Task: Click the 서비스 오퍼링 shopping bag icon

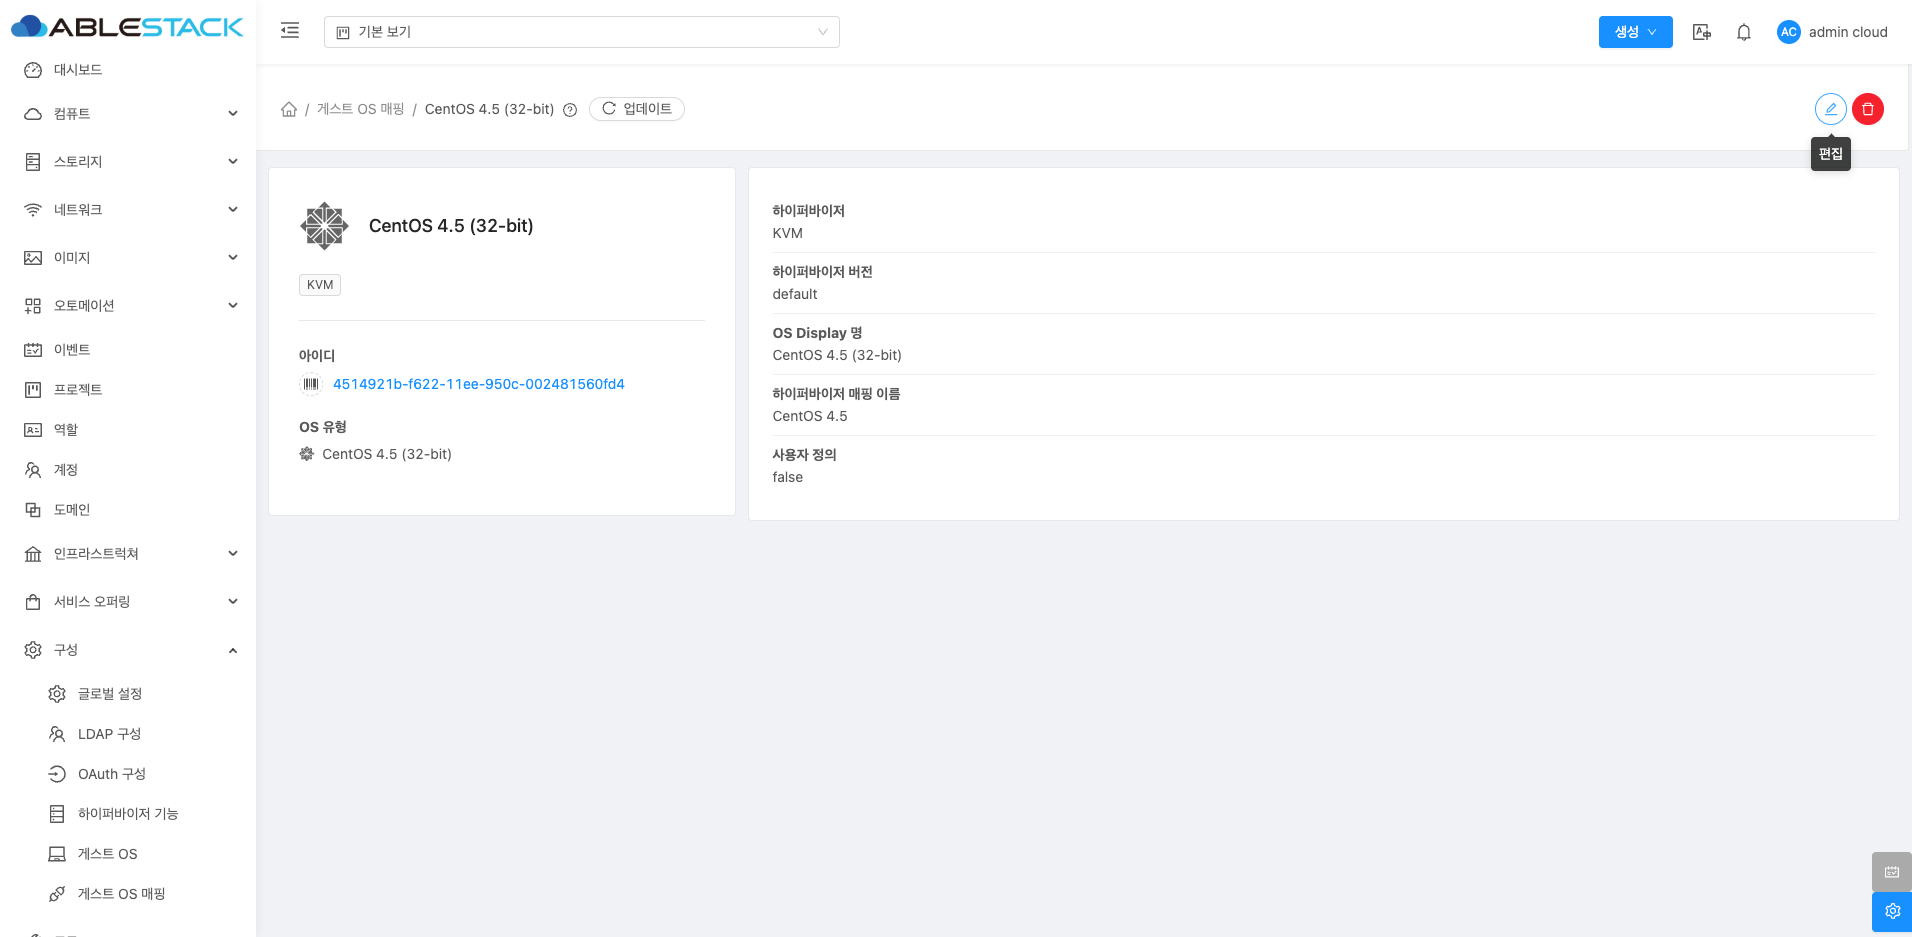Action: pyautogui.click(x=33, y=602)
